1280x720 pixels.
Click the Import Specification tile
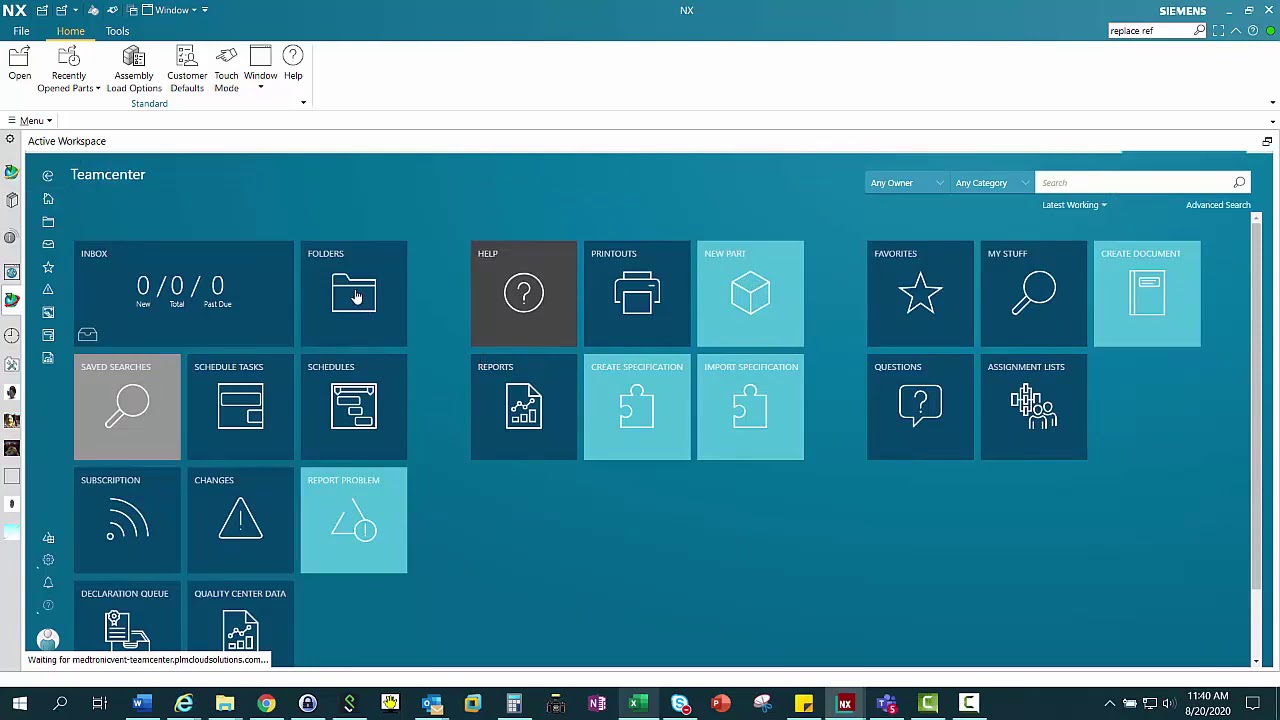pos(750,407)
